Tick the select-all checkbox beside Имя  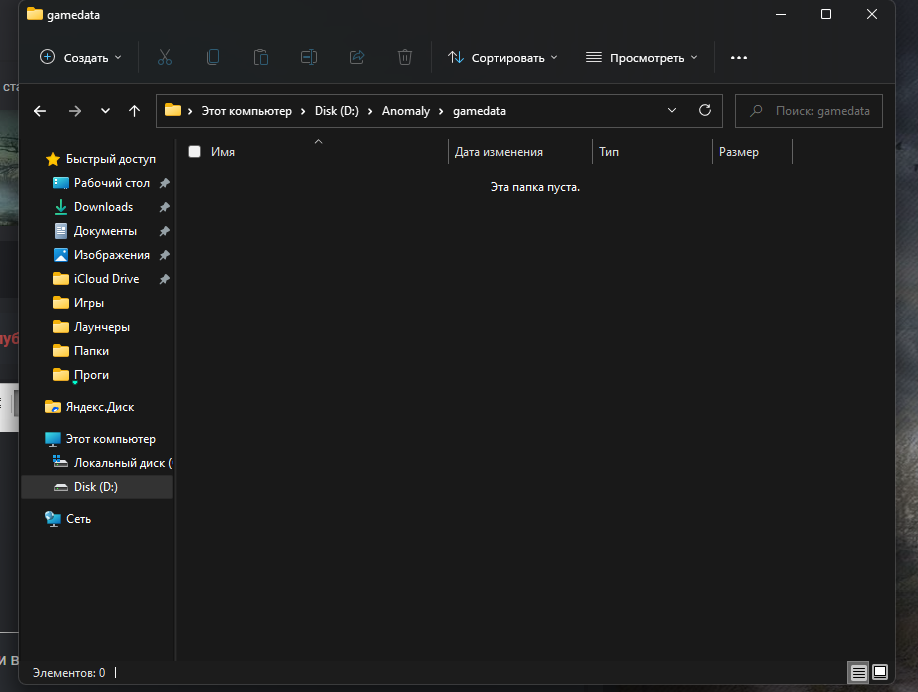click(x=195, y=152)
